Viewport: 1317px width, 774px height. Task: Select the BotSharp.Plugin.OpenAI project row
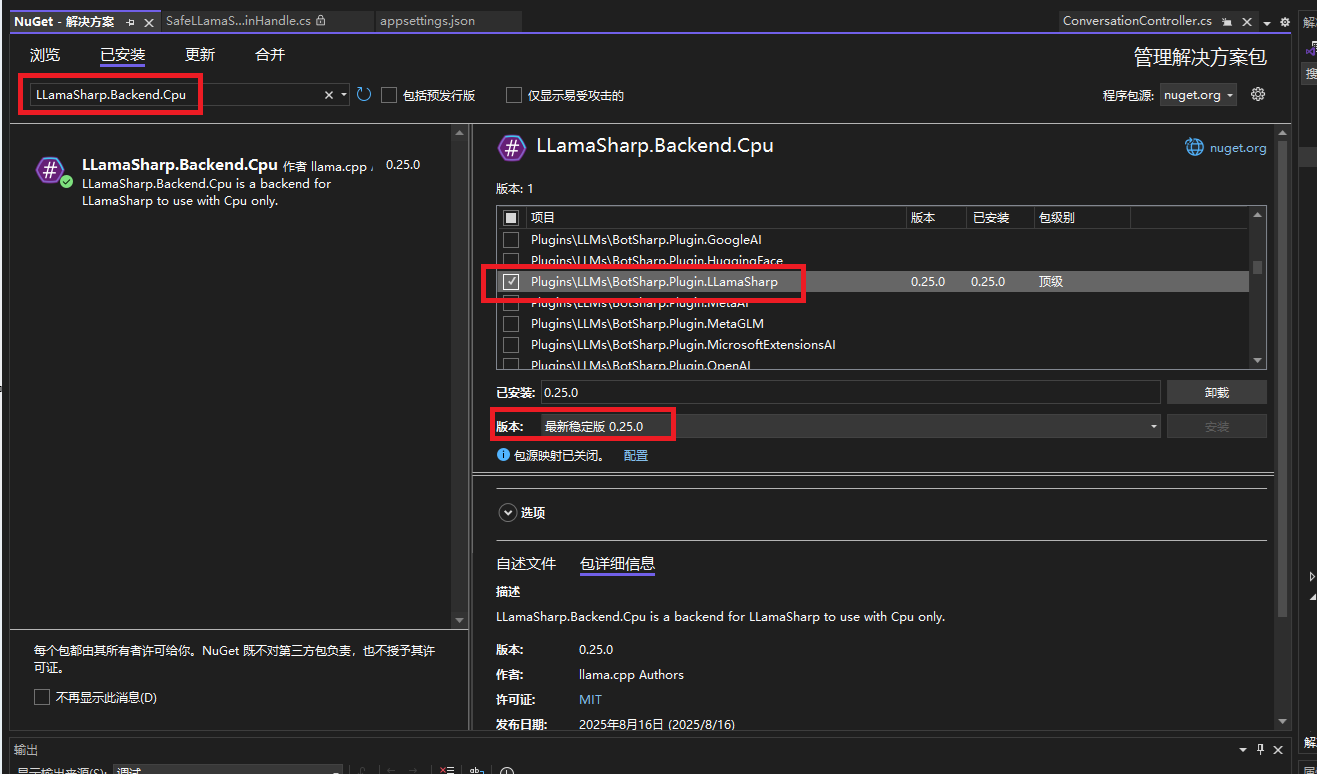click(x=873, y=364)
